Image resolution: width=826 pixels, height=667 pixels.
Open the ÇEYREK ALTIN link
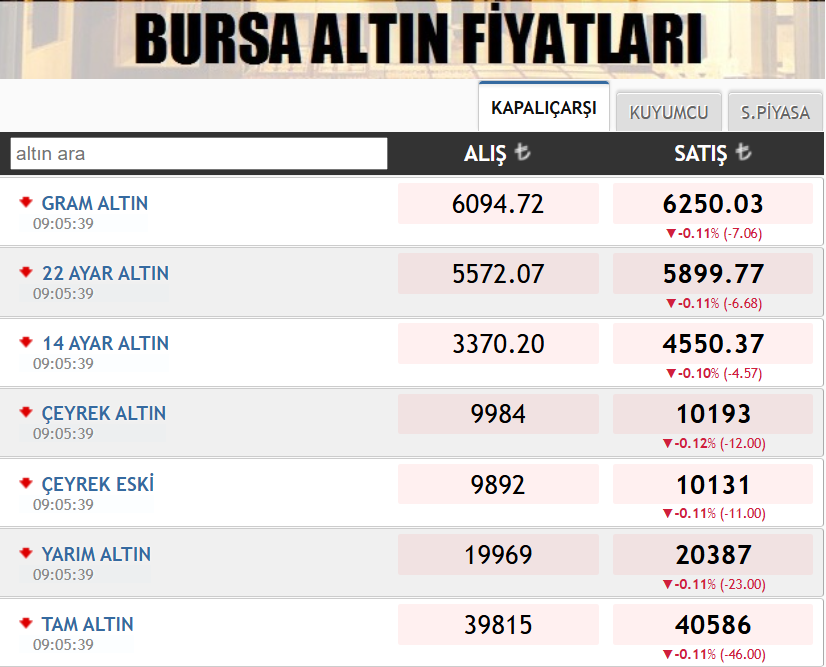click(104, 413)
